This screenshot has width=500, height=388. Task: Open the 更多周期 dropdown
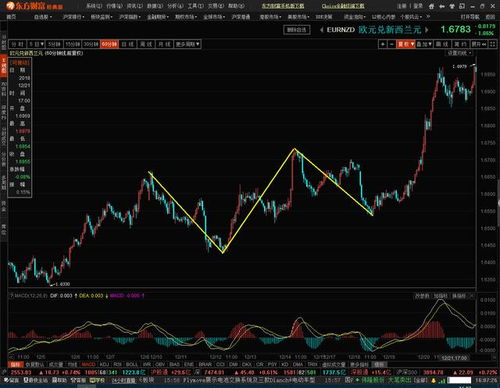(188, 44)
